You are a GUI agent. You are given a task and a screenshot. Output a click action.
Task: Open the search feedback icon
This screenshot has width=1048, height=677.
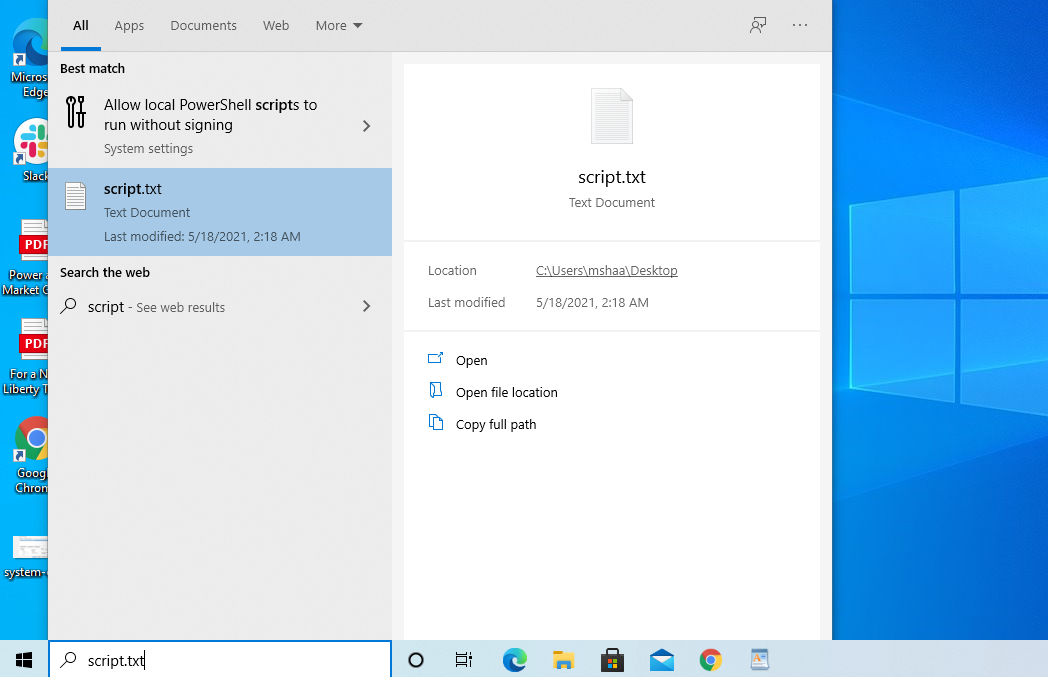tap(758, 25)
